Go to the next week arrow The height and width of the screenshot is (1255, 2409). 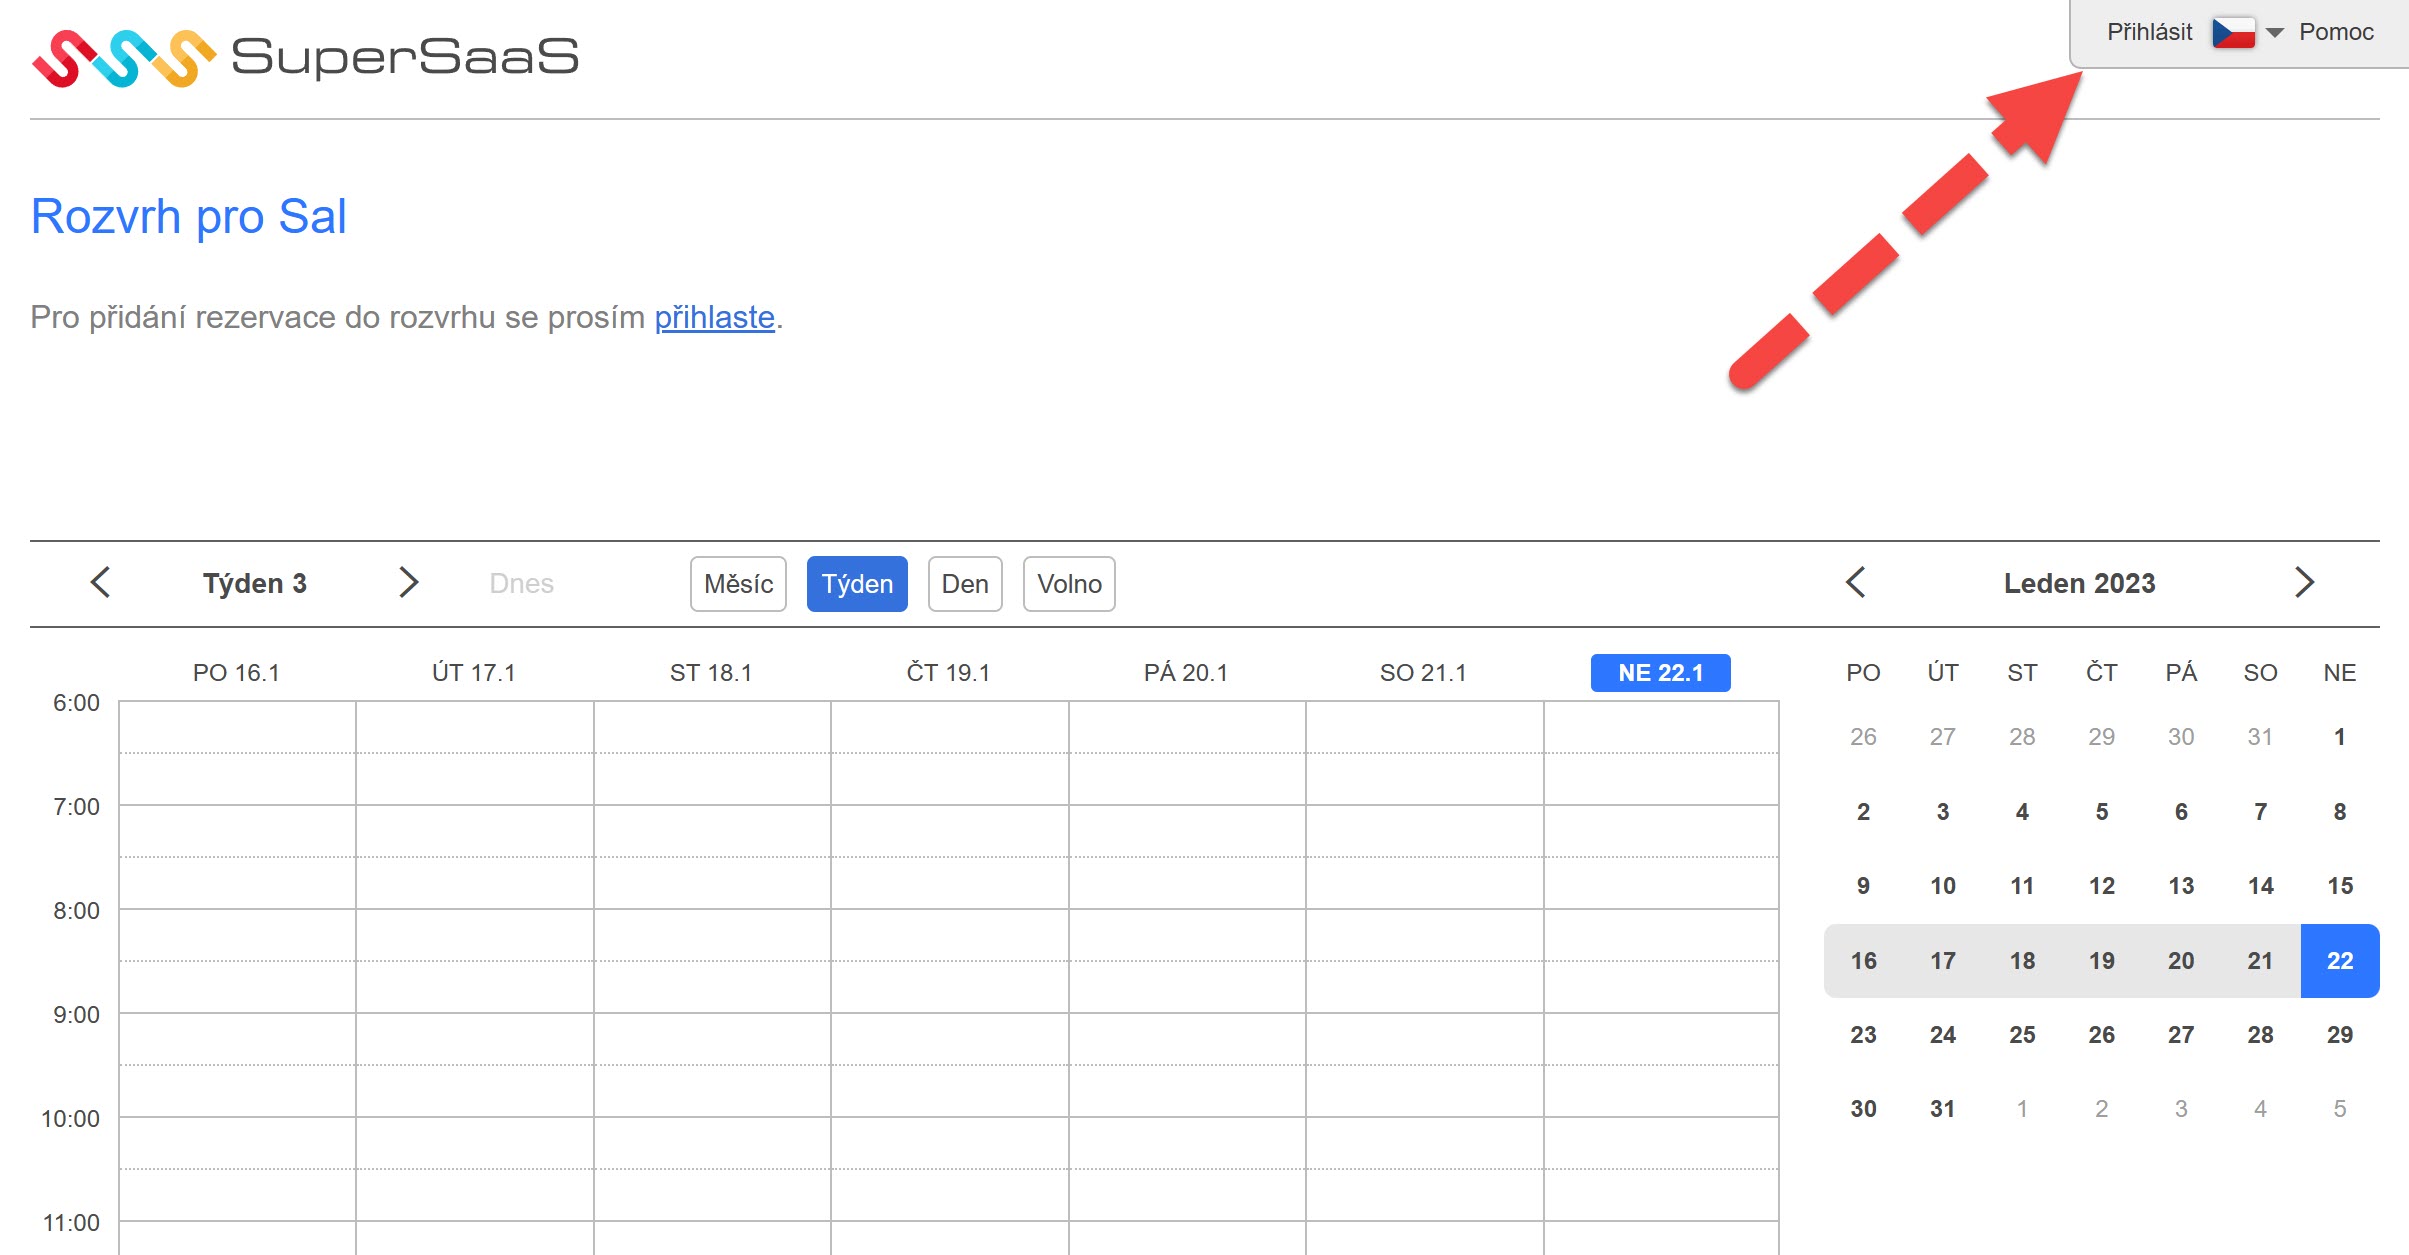(408, 582)
